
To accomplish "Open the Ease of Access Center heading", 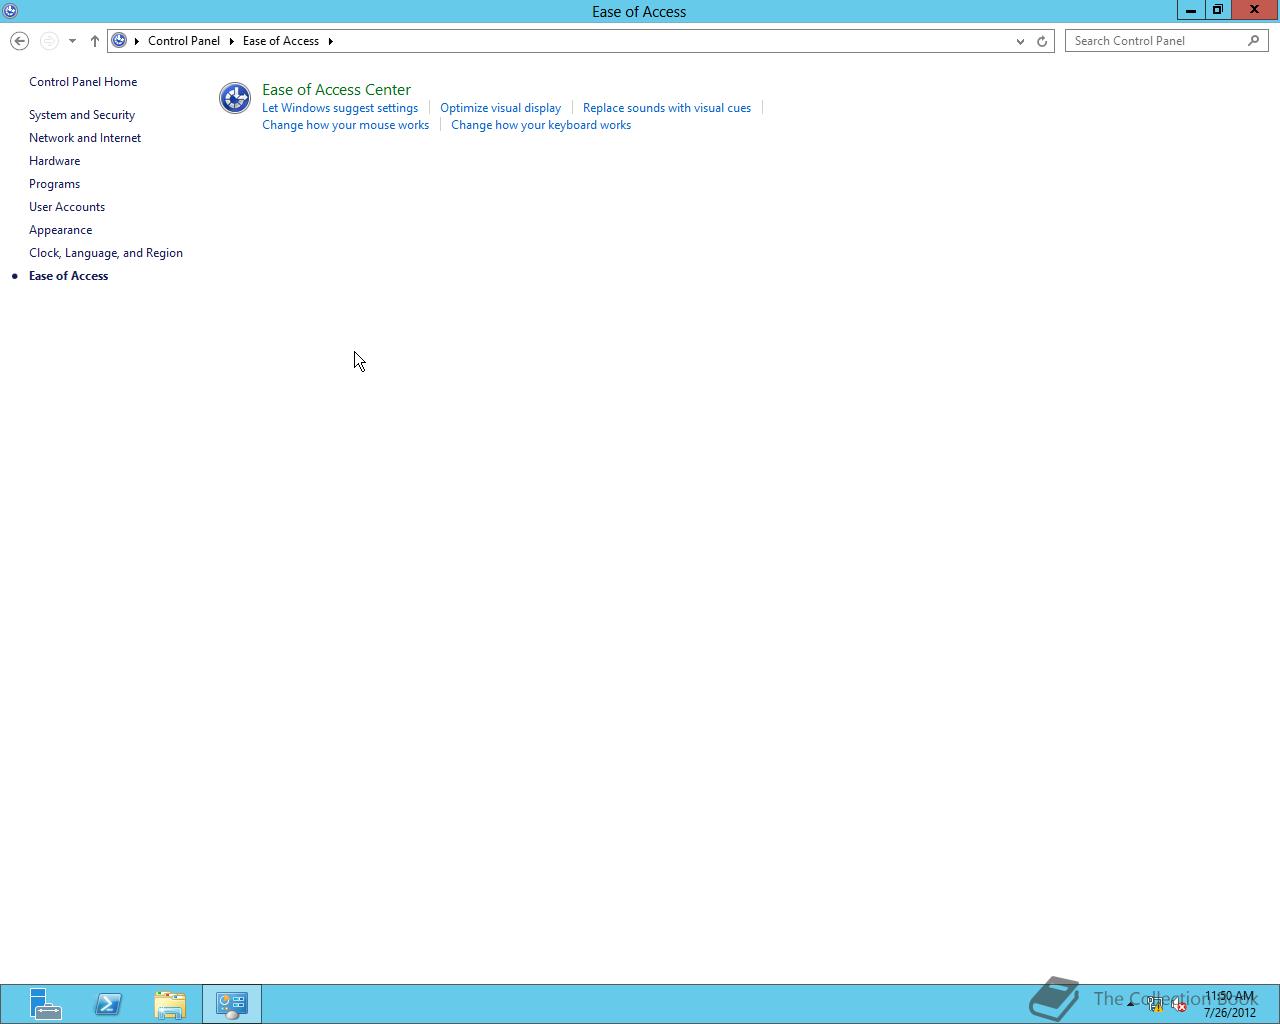I will click(x=336, y=90).
